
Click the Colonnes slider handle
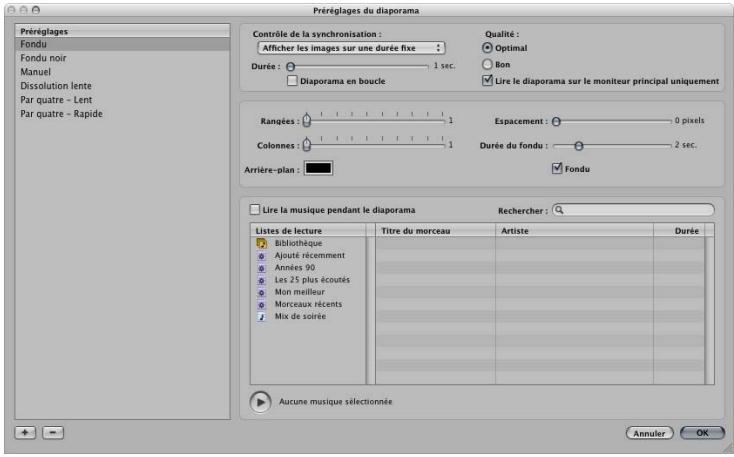coord(307,145)
